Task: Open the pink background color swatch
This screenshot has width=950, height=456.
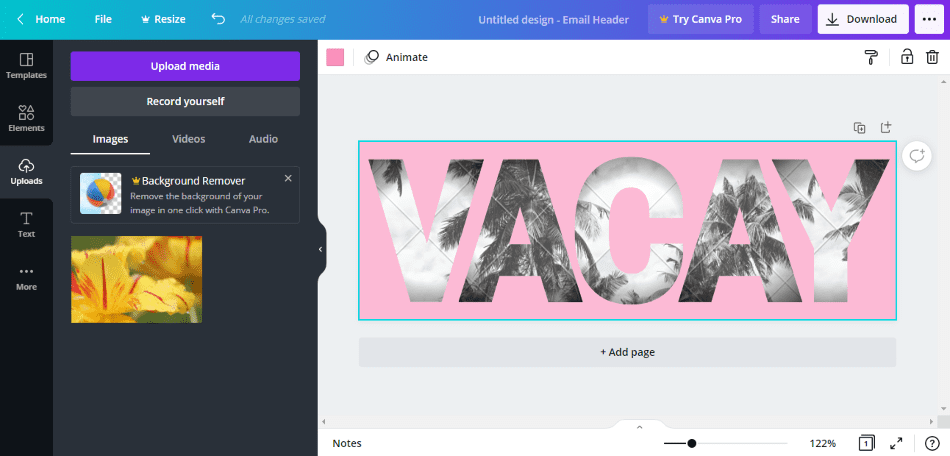Action: tap(335, 57)
